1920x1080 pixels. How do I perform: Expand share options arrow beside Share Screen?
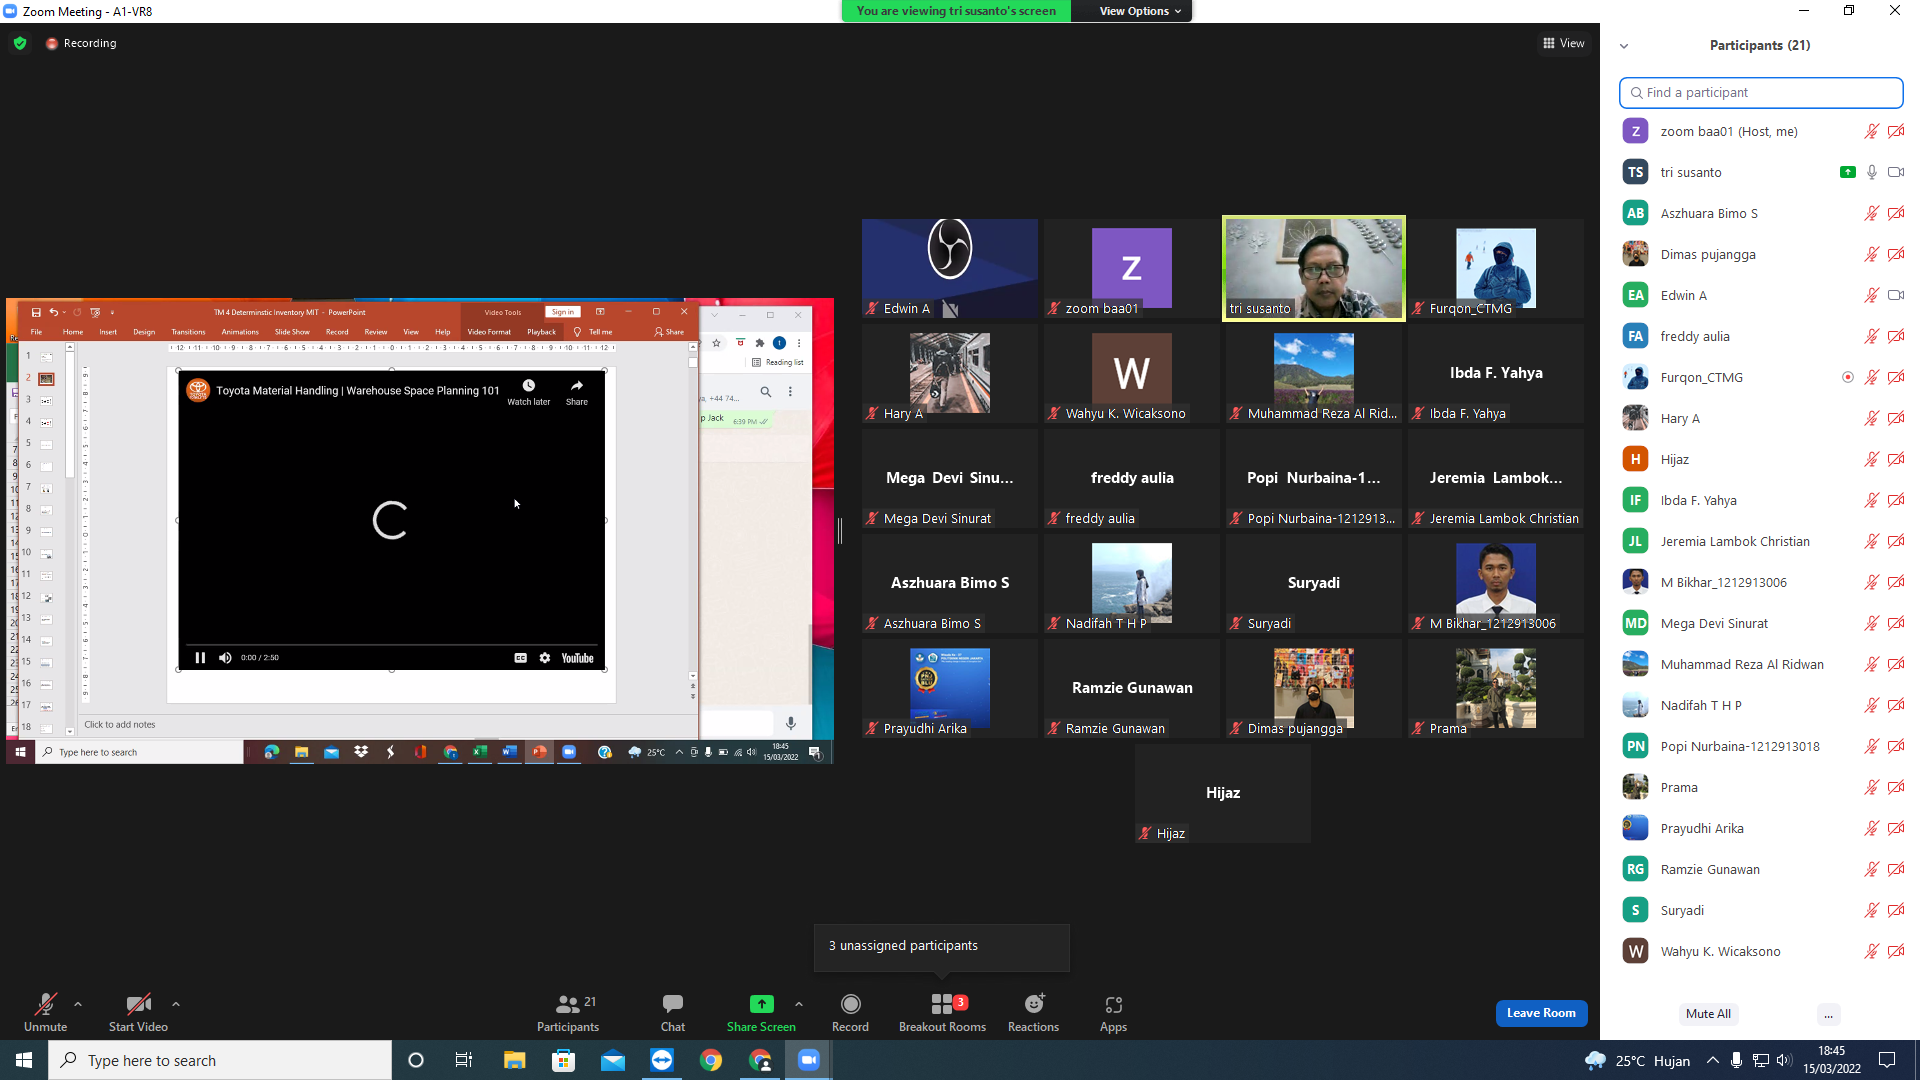click(799, 1004)
